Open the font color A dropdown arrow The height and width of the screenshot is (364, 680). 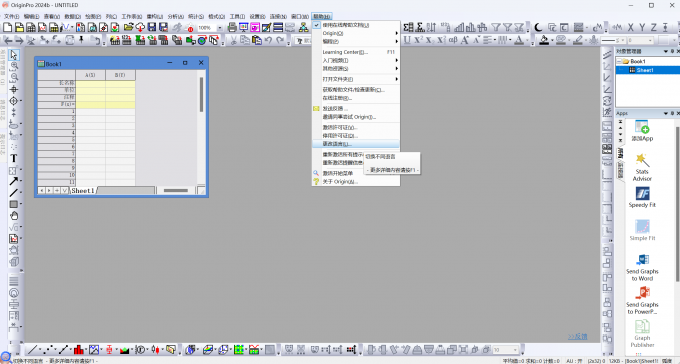click(528, 40)
